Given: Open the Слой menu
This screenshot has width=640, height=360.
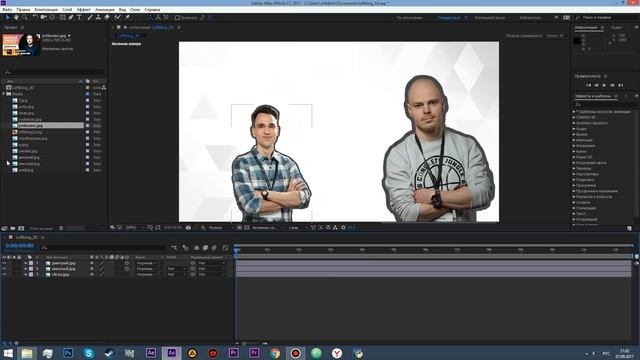Looking at the screenshot, I should point(67,9).
